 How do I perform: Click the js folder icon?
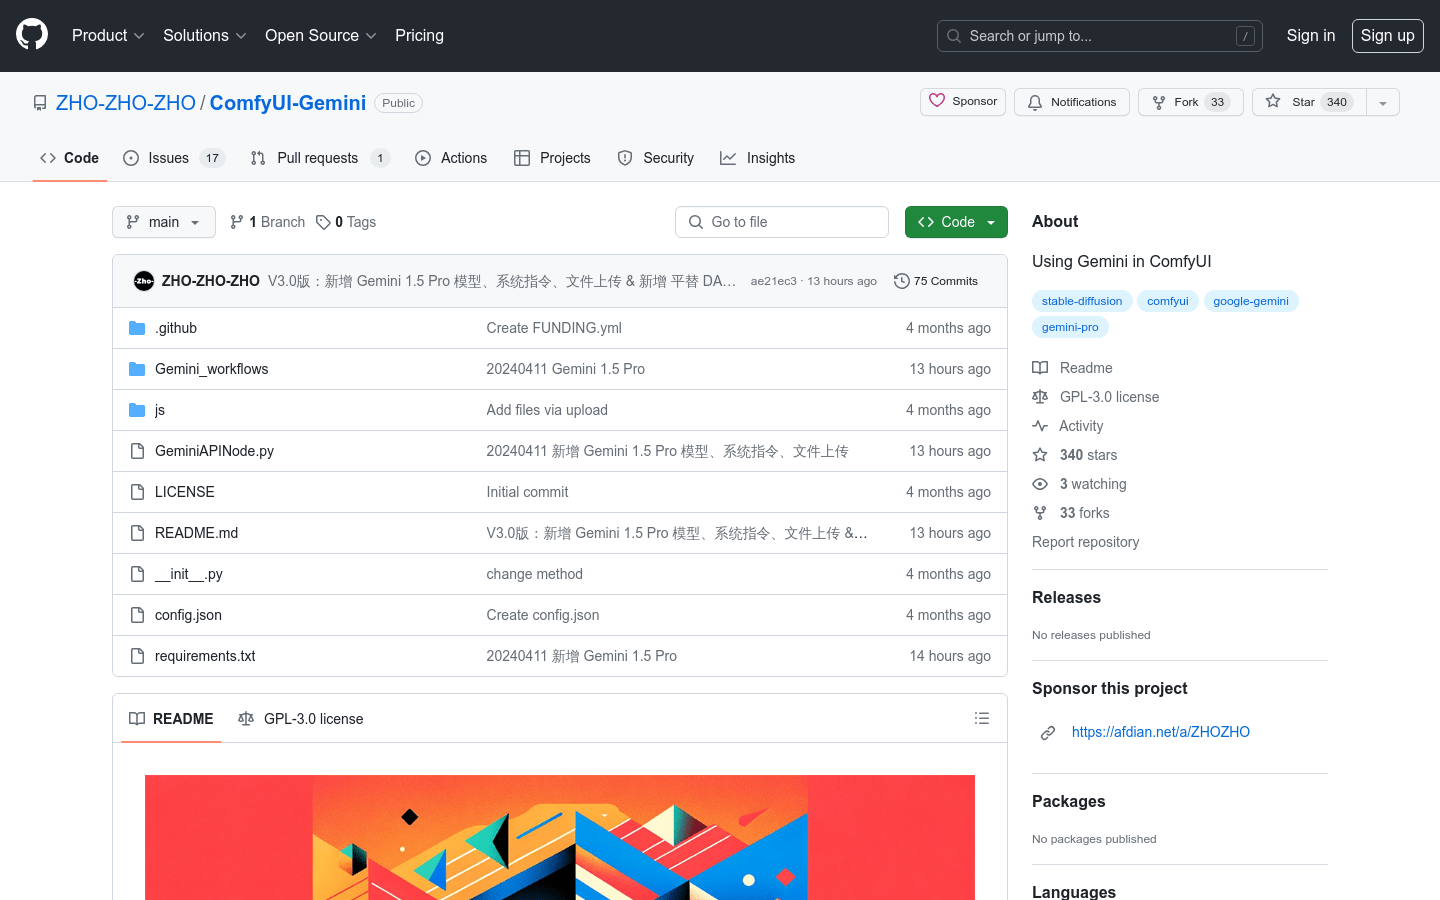[x=137, y=410]
